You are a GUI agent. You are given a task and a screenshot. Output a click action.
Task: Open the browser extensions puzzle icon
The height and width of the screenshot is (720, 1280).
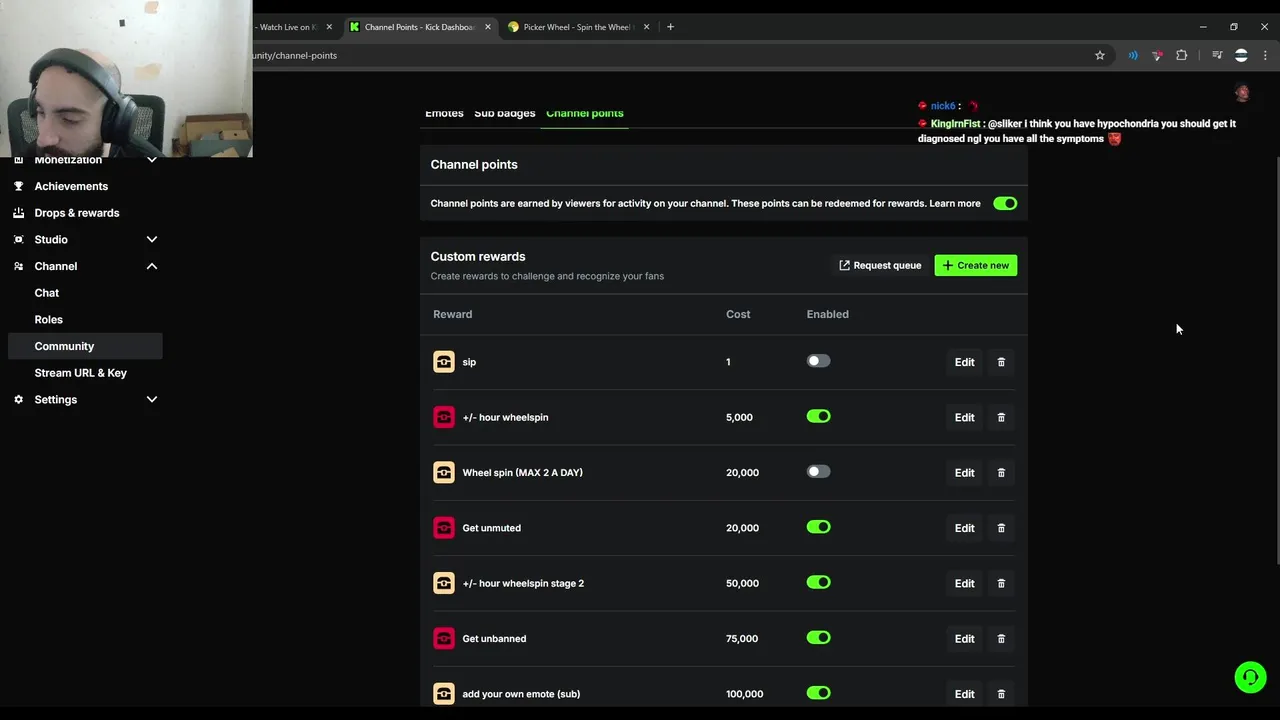[x=1182, y=56]
